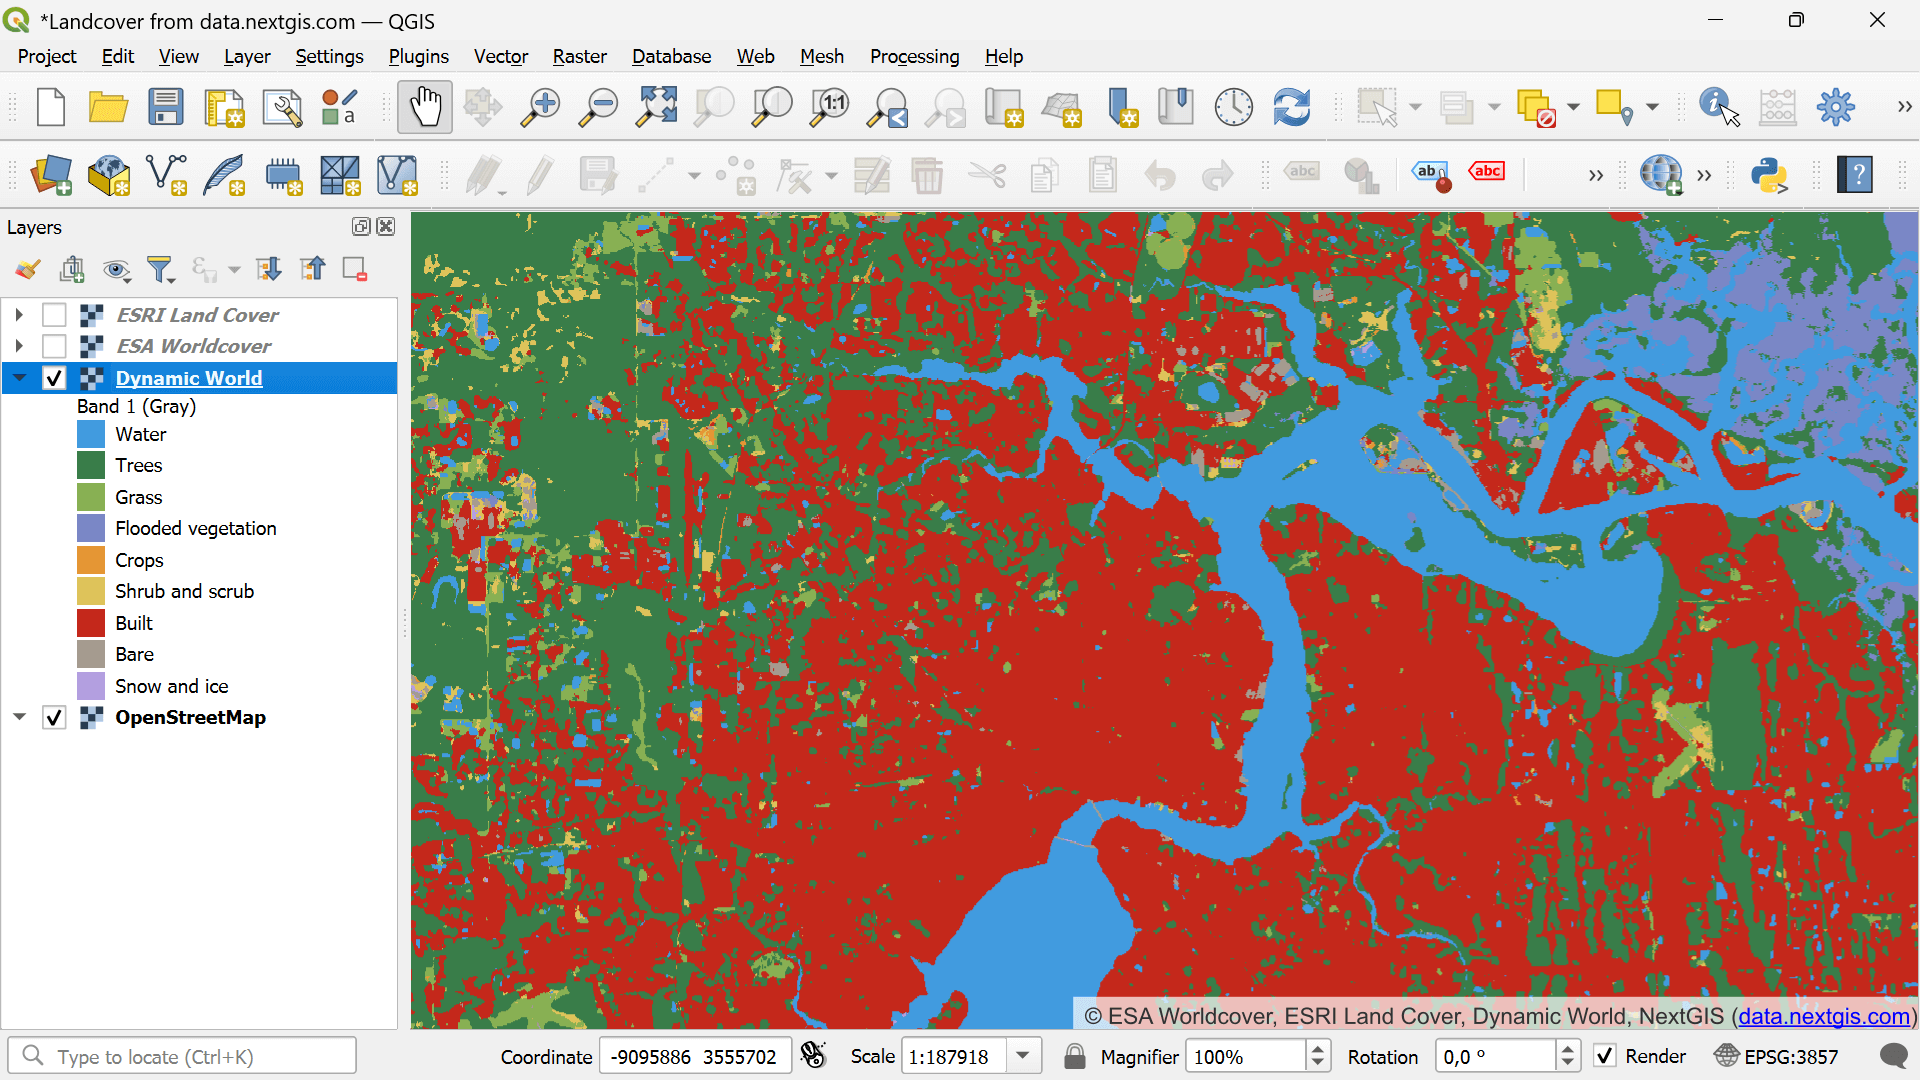Select the Pan Map hand tool

tap(425, 107)
